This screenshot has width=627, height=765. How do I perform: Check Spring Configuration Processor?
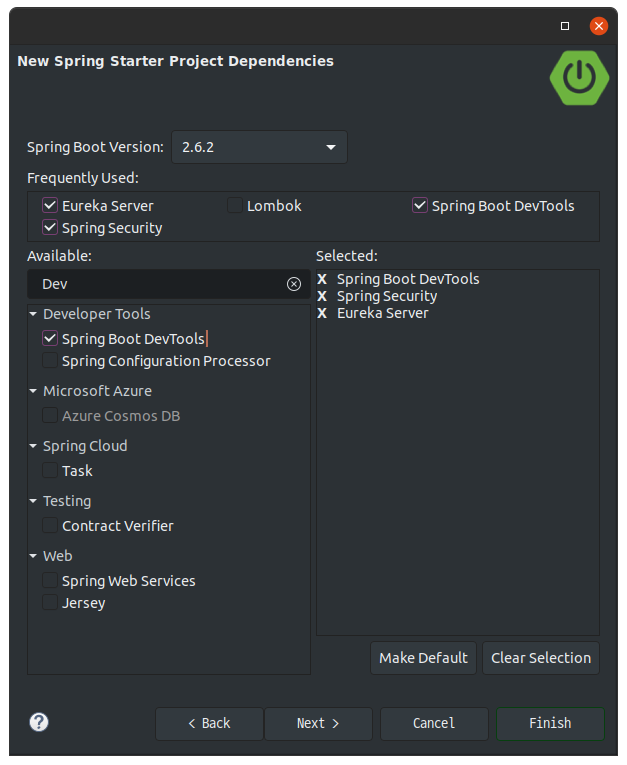pyautogui.click(x=50, y=361)
